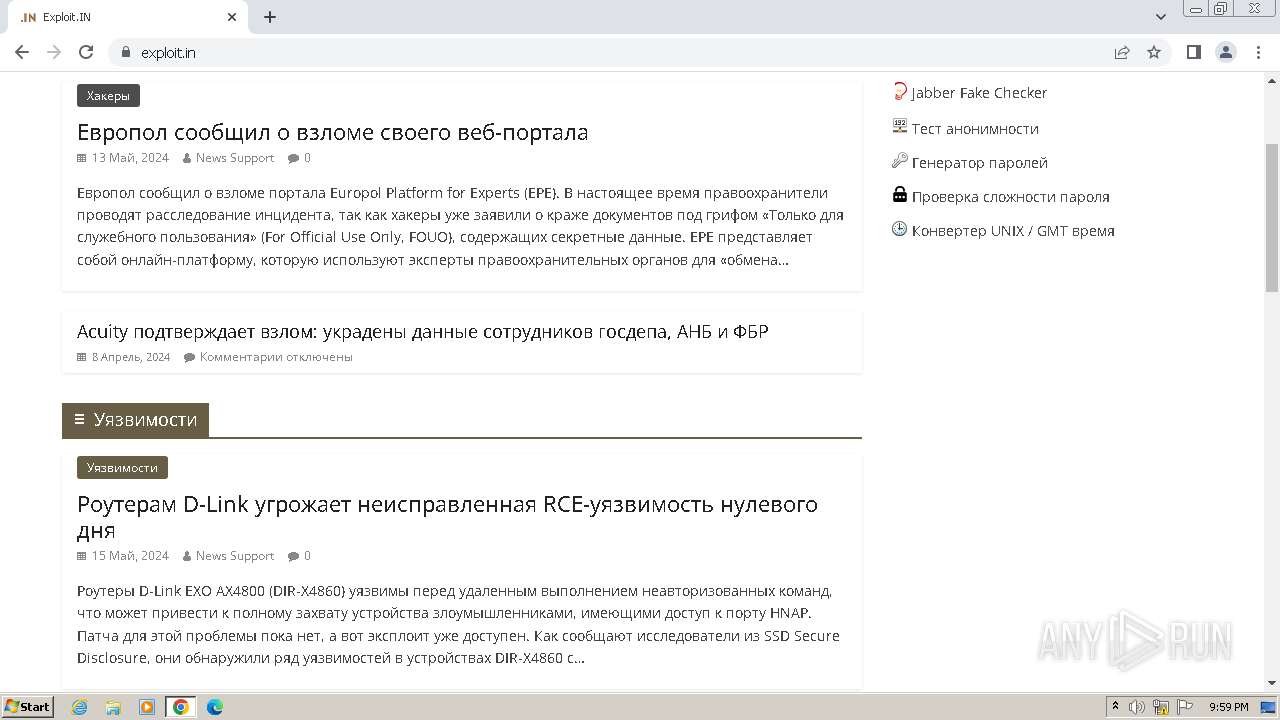Click the network tray icon
This screenshot has height=720, width=1280.
click(x=1161, y=707)
